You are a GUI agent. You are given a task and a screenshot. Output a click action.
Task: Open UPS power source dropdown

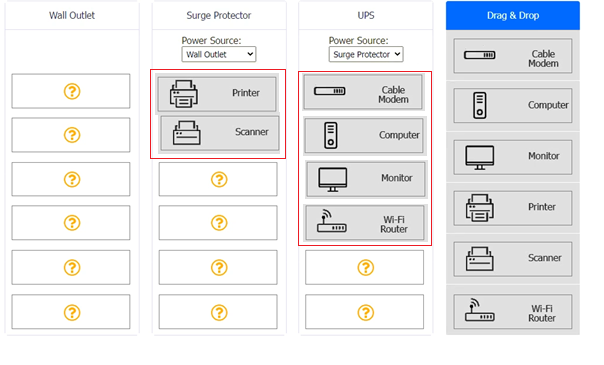[x=366, y=54]
